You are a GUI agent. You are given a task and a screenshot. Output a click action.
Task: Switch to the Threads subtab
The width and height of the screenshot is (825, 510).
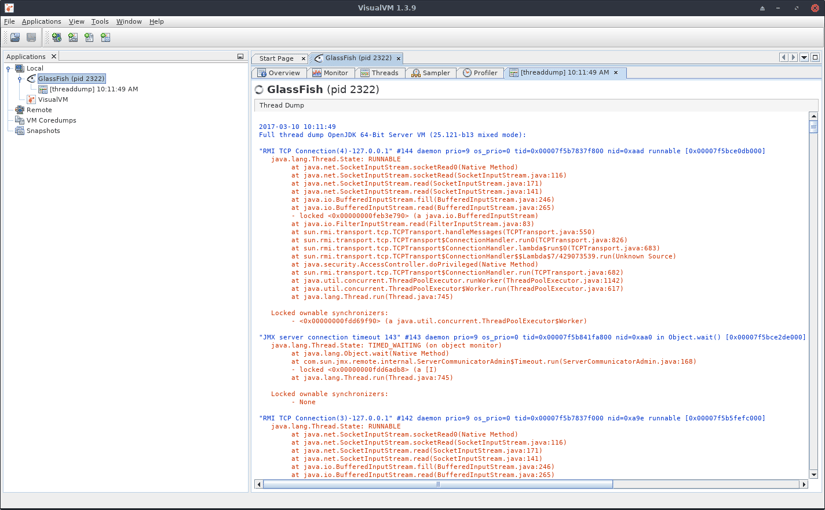coord(379,73)
